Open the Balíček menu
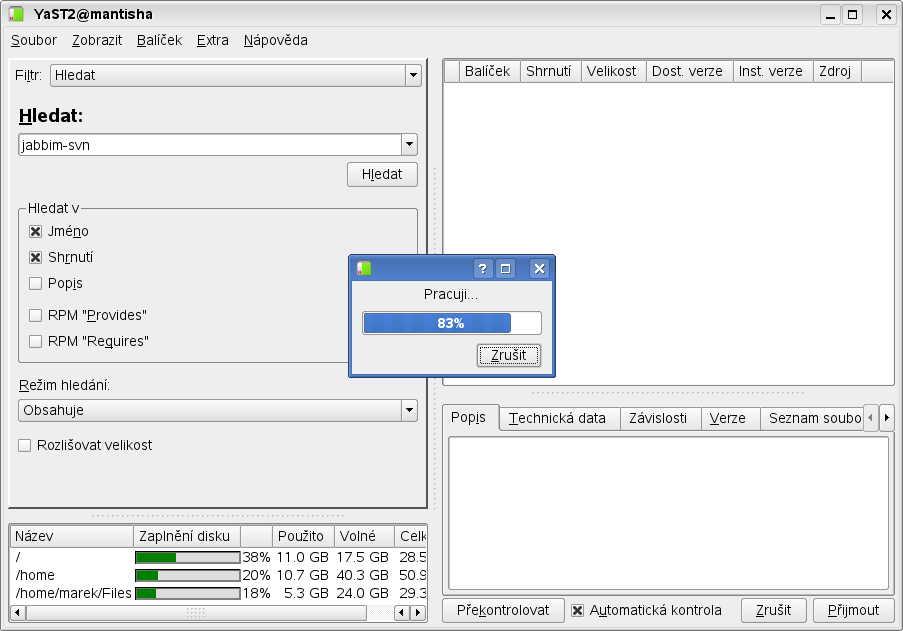Image resolution: width=903 pixels, height=631 pixels. (160, 40)
